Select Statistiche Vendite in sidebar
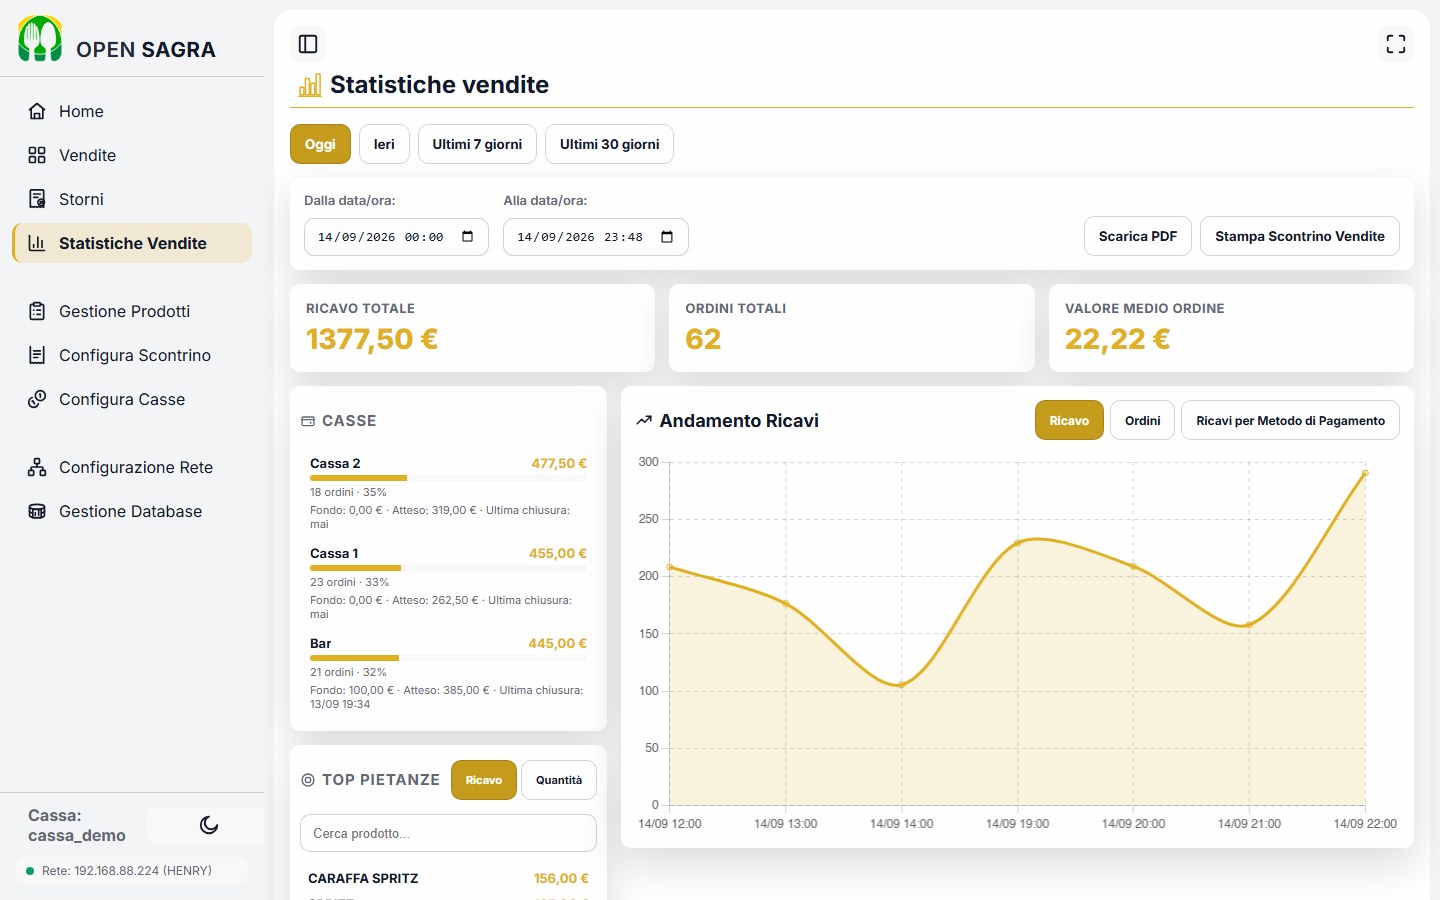Image resolution: width=1440 pixels, height=900 pixels. [132, 243]
